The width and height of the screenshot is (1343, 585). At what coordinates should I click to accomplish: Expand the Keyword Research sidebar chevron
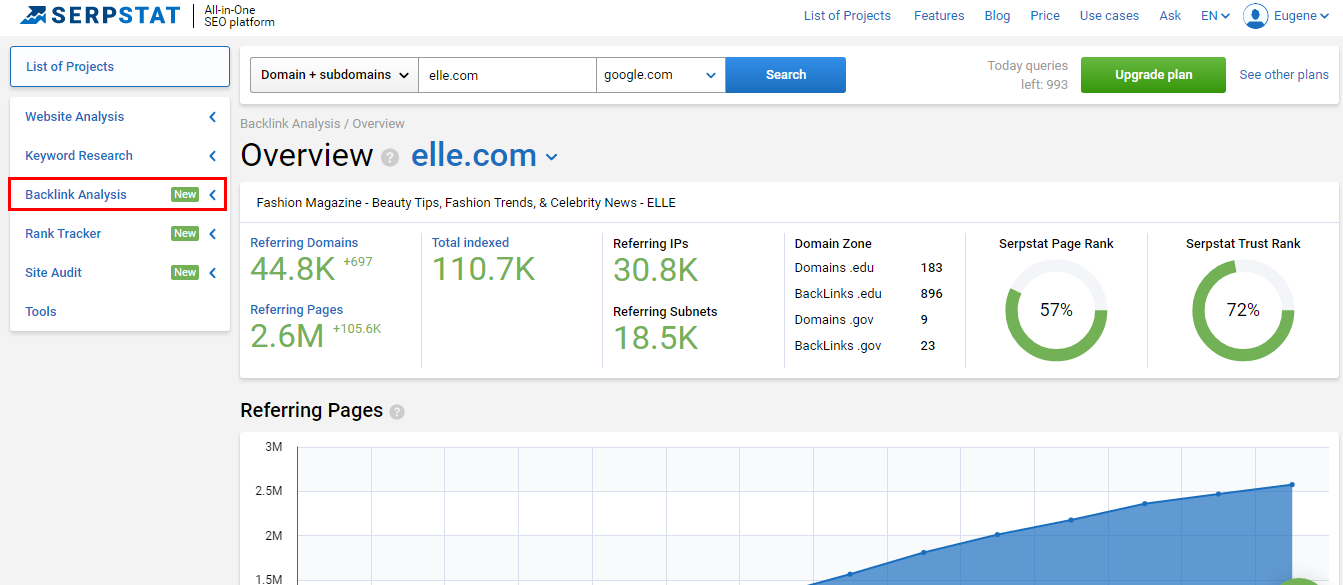tap(212, 156)
